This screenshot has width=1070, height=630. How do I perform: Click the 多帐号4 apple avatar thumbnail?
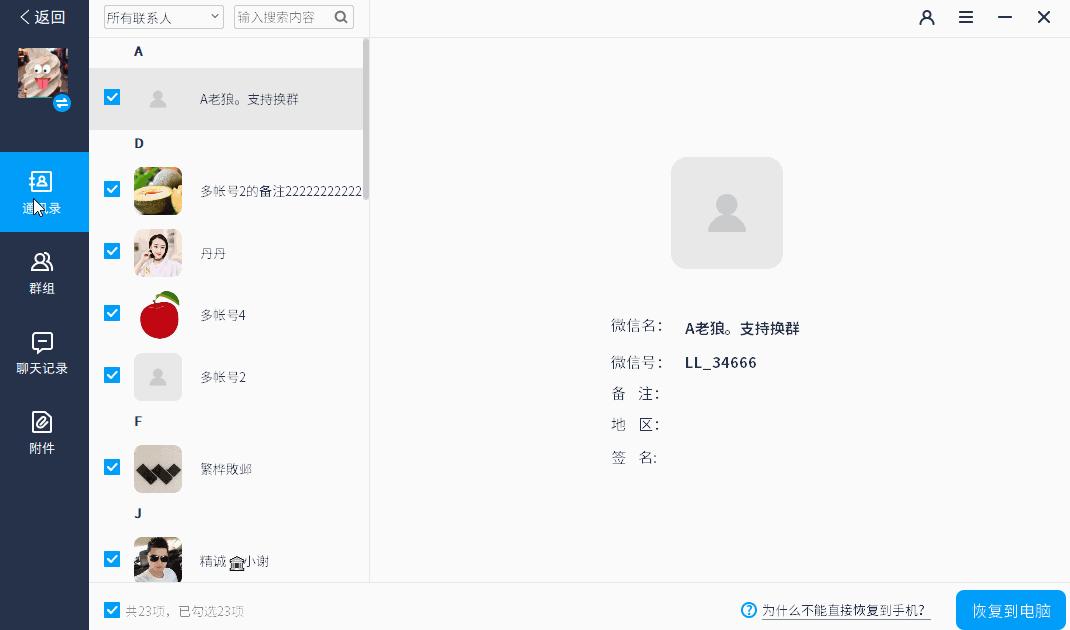(158, 314)
